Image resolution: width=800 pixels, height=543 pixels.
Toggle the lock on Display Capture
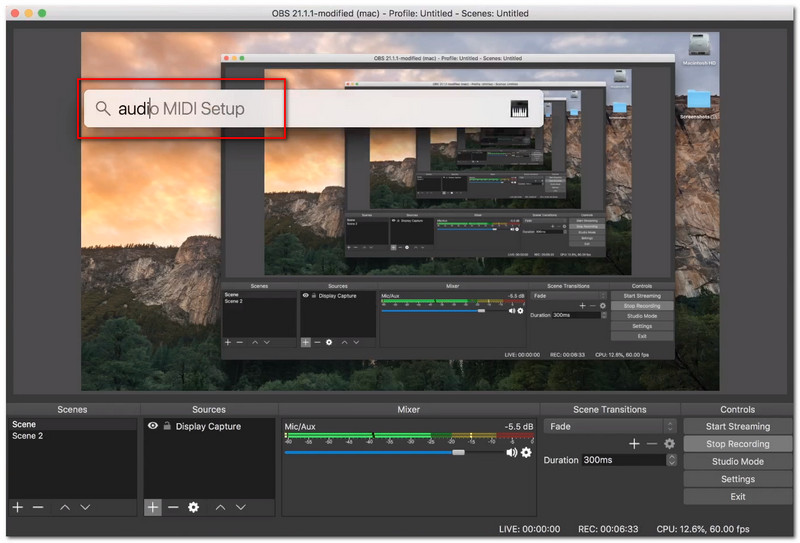[x=167, y=426]
